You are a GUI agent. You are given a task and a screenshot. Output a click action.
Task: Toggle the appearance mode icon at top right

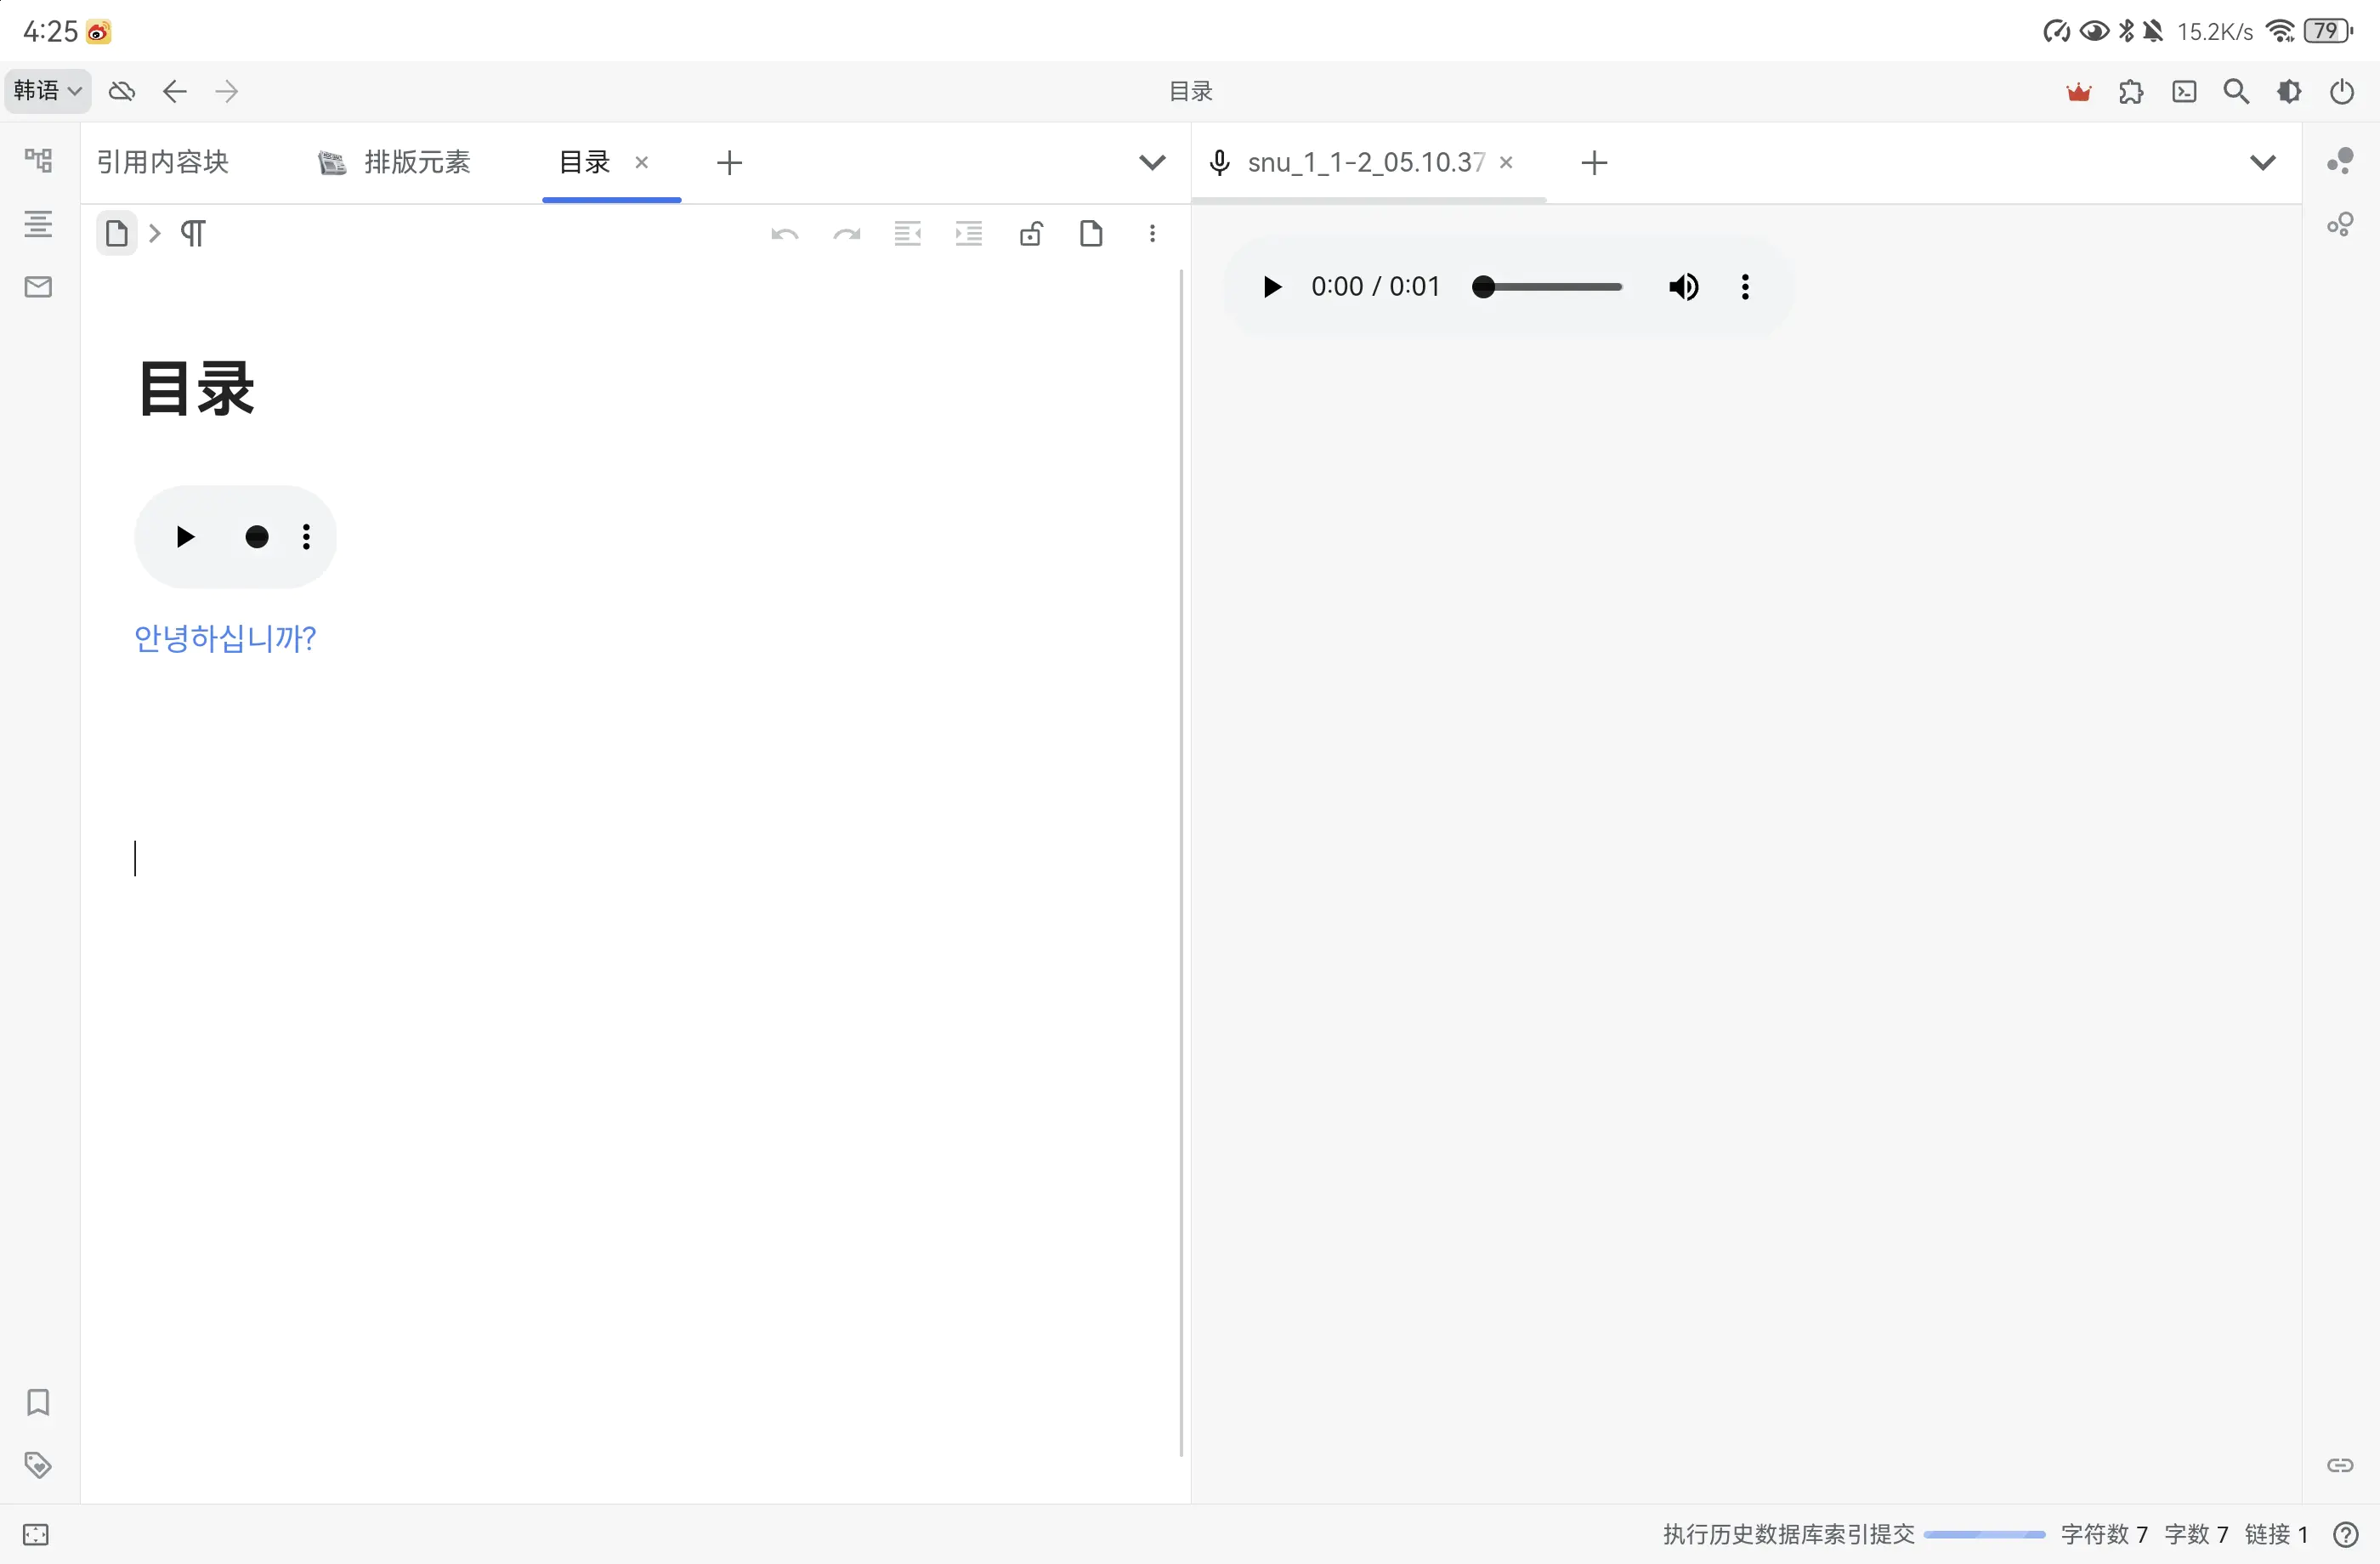pyautogui.click(x=2290, y=91)
